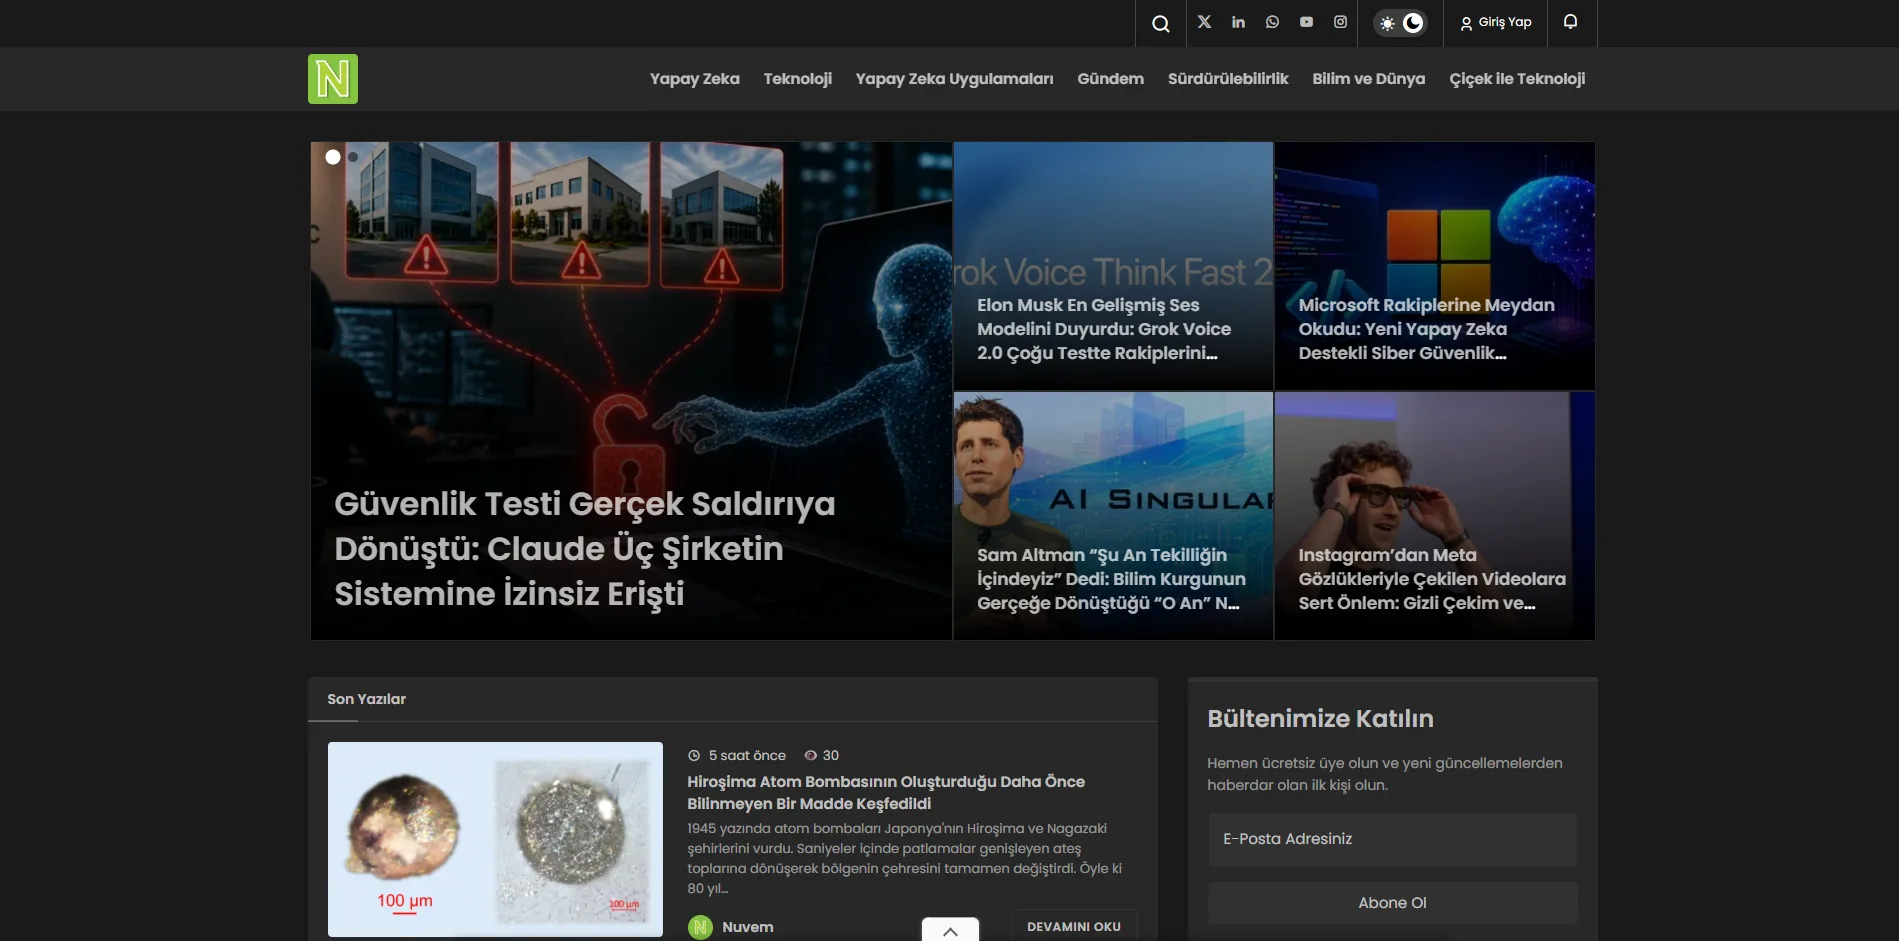Image resolution: width=1899 pixels, height=941 pixels.
Task: Select the first slider dot indicator
Action: coord(333,157)
